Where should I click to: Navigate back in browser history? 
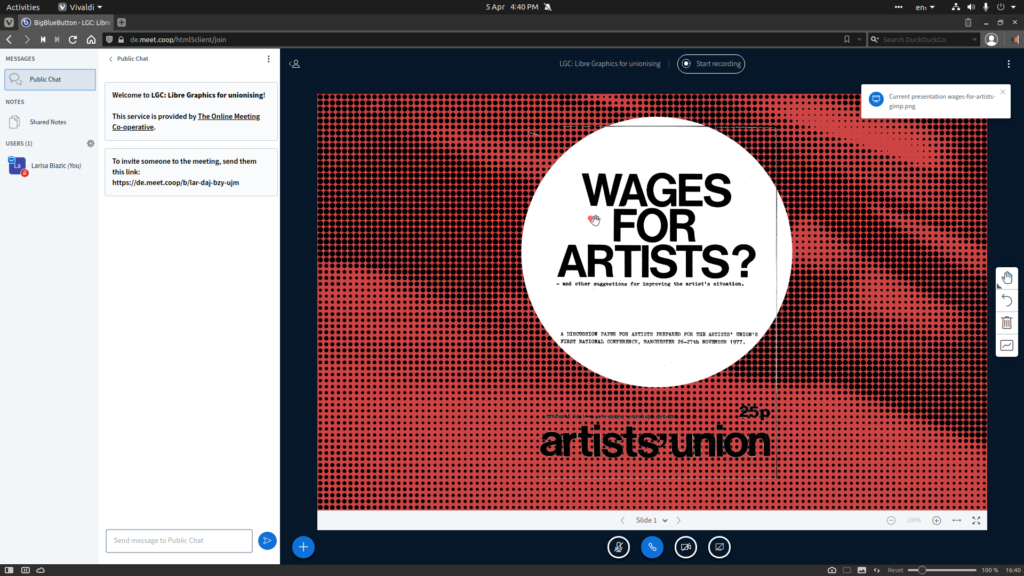pyautogui.click(x=9, y=40)
